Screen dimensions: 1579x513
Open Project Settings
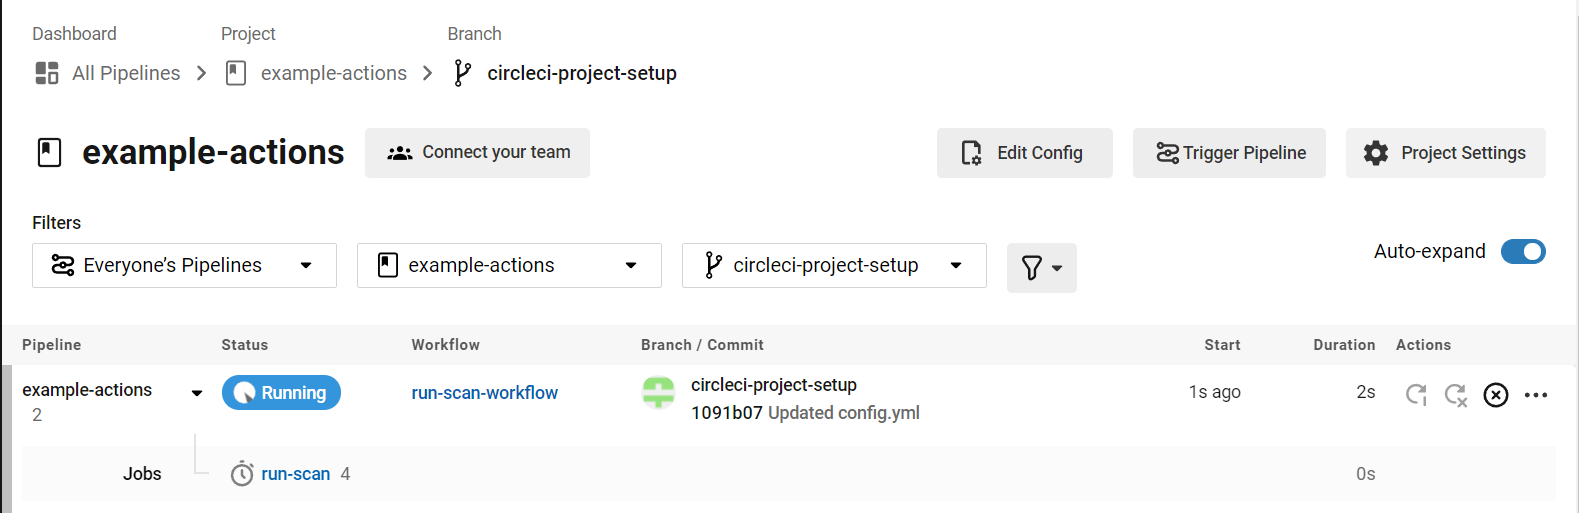click(1445, 153)
